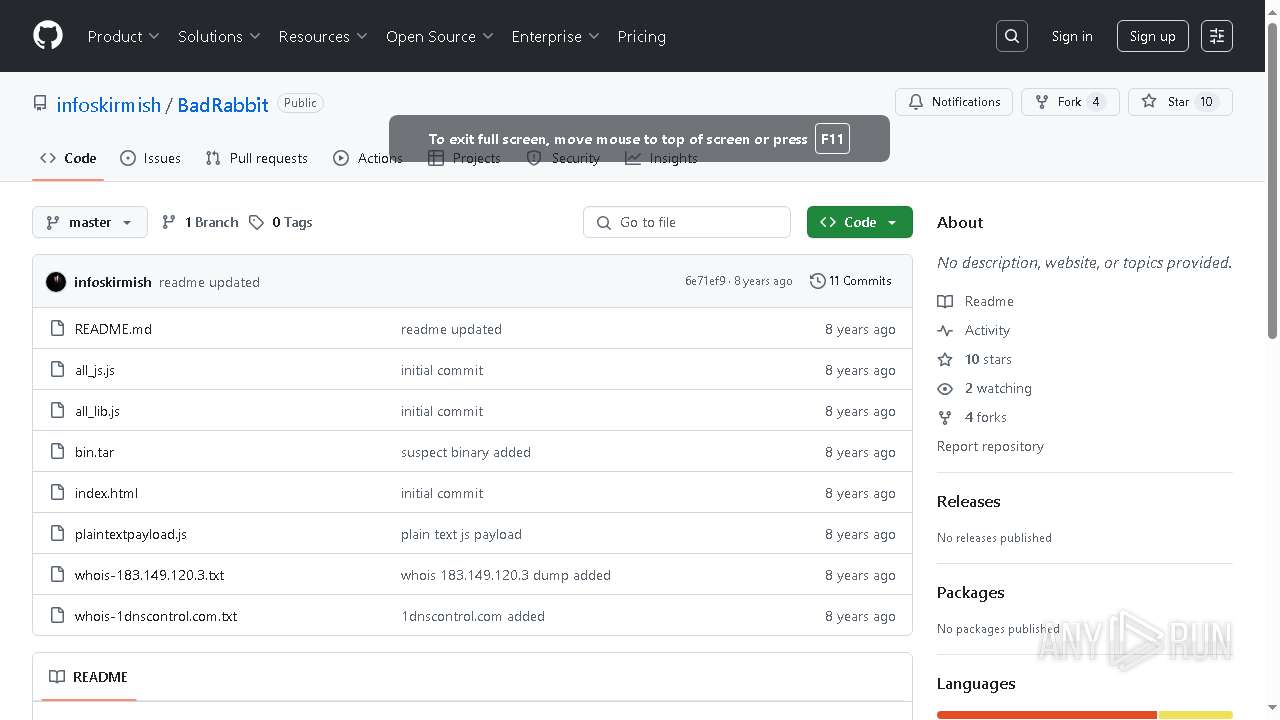1280x720 pixels.
Task: Open GitHub home via Octocat logo
Action: 48,36
